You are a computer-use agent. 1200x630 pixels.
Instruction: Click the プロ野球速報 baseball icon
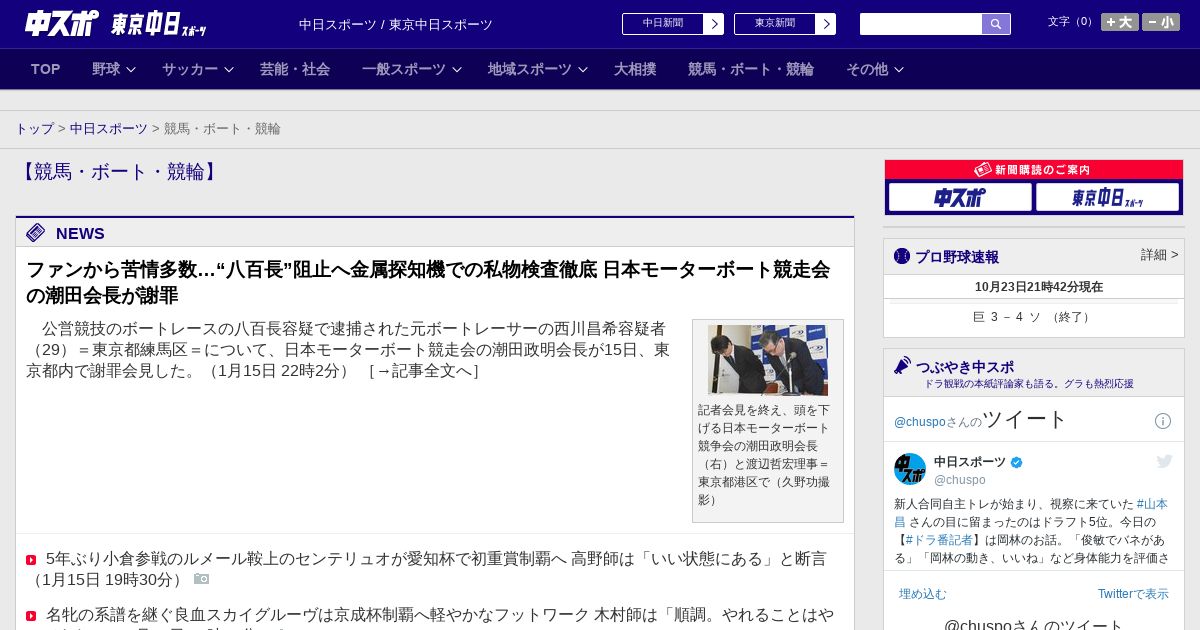[902, 256]
